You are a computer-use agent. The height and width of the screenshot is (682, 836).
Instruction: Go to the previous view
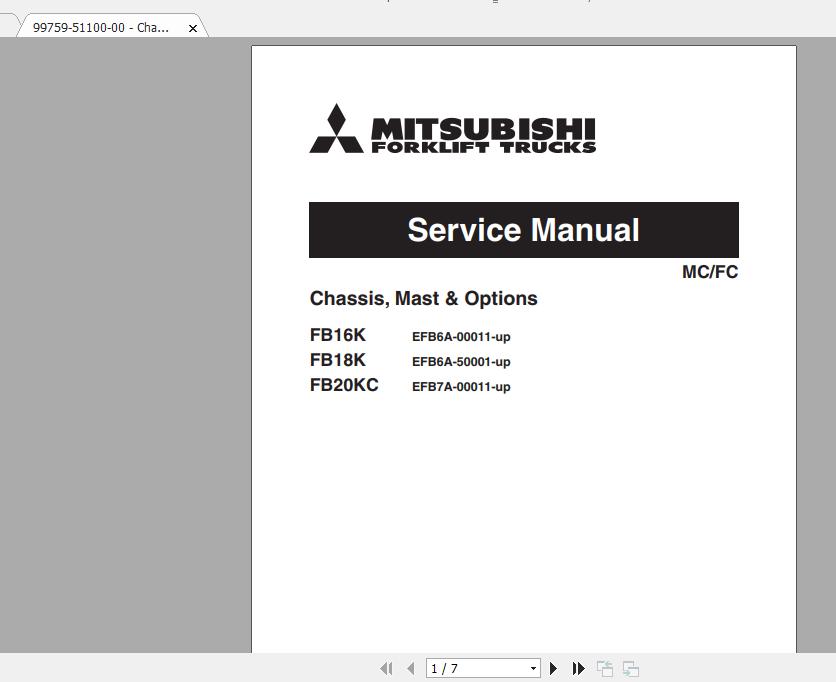pos(604,668)
